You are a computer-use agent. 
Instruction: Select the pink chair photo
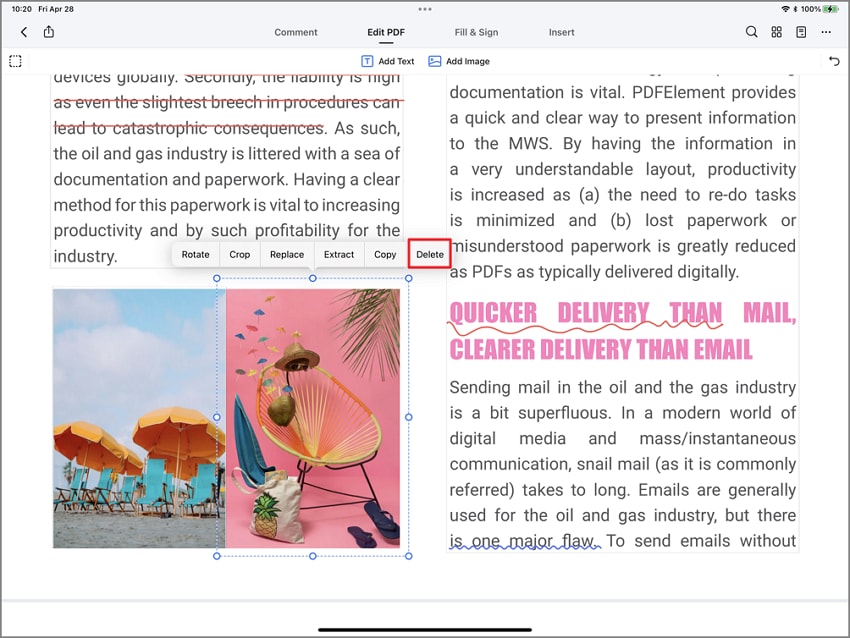click(x=313, y=418)
